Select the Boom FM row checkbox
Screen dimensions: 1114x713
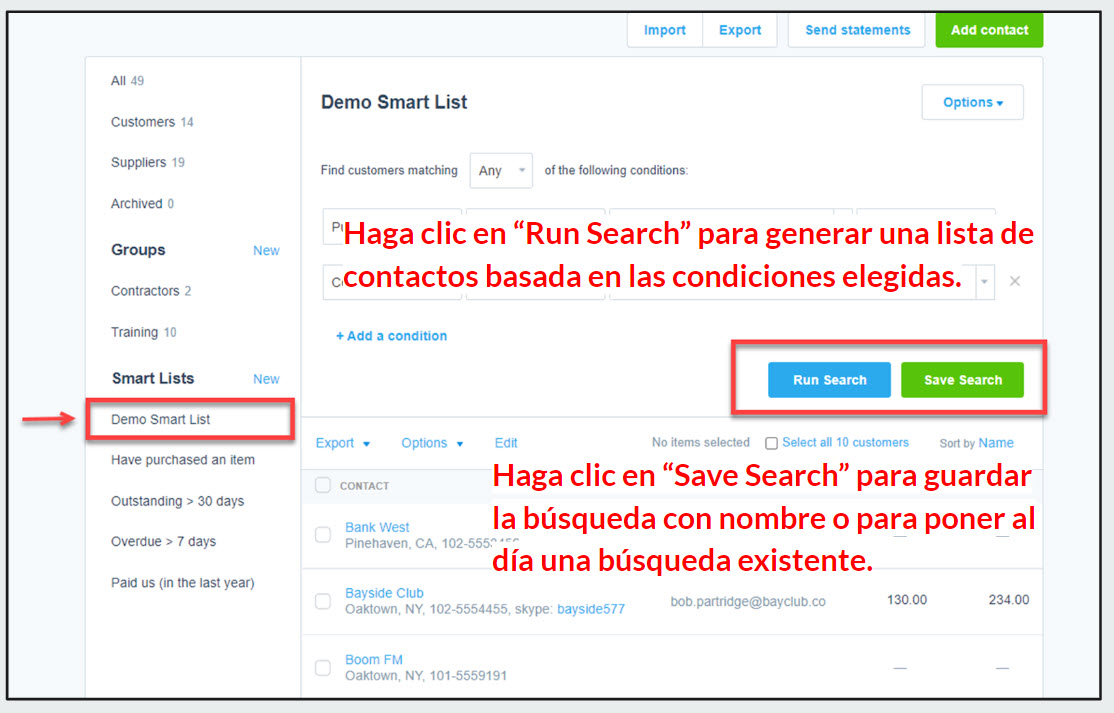323,667
